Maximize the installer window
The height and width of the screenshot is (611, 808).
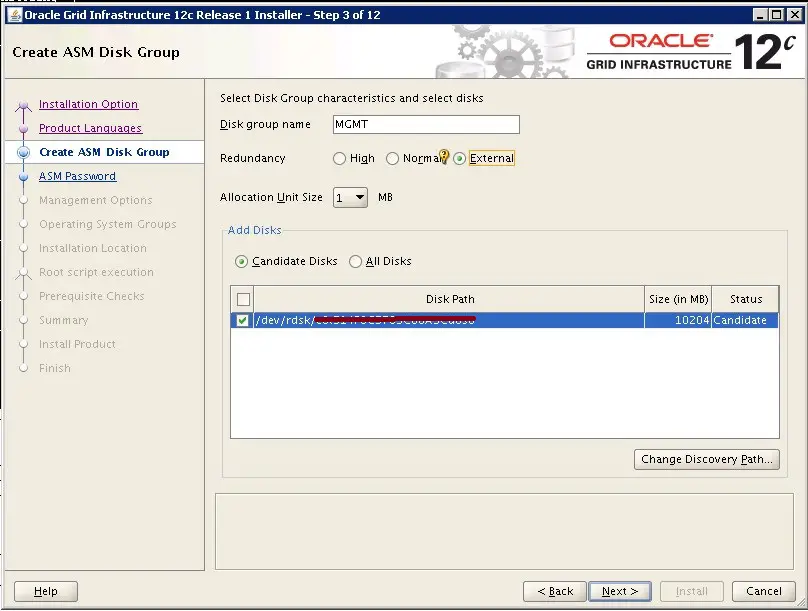(x=777, y=15)
